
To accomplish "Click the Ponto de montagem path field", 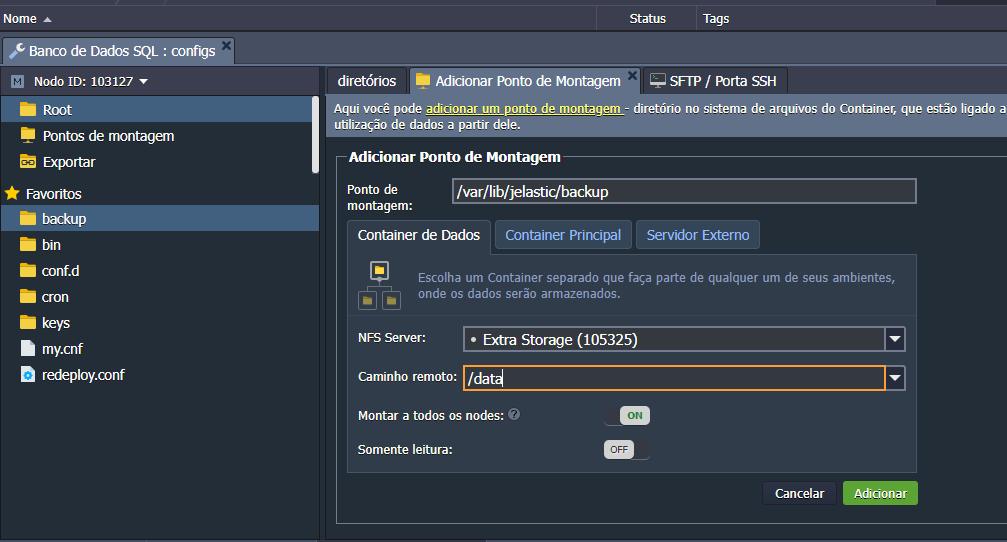I will click(683, 191).
